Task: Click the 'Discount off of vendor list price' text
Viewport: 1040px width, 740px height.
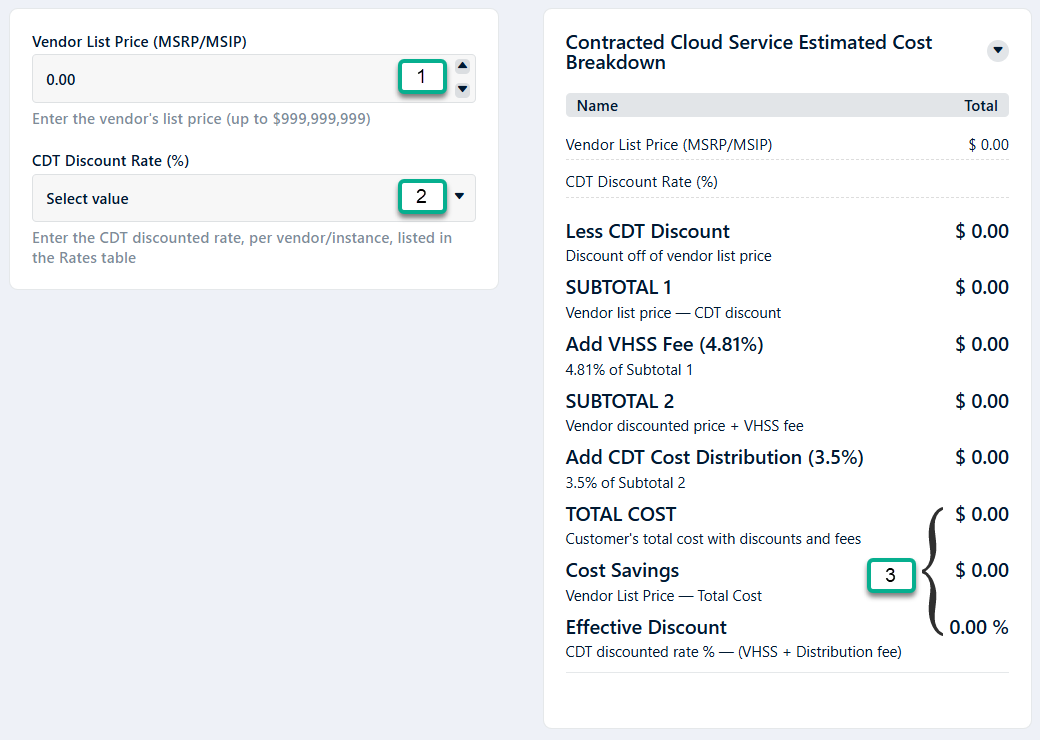Action: pyautogui.click(x=669, y=256)
